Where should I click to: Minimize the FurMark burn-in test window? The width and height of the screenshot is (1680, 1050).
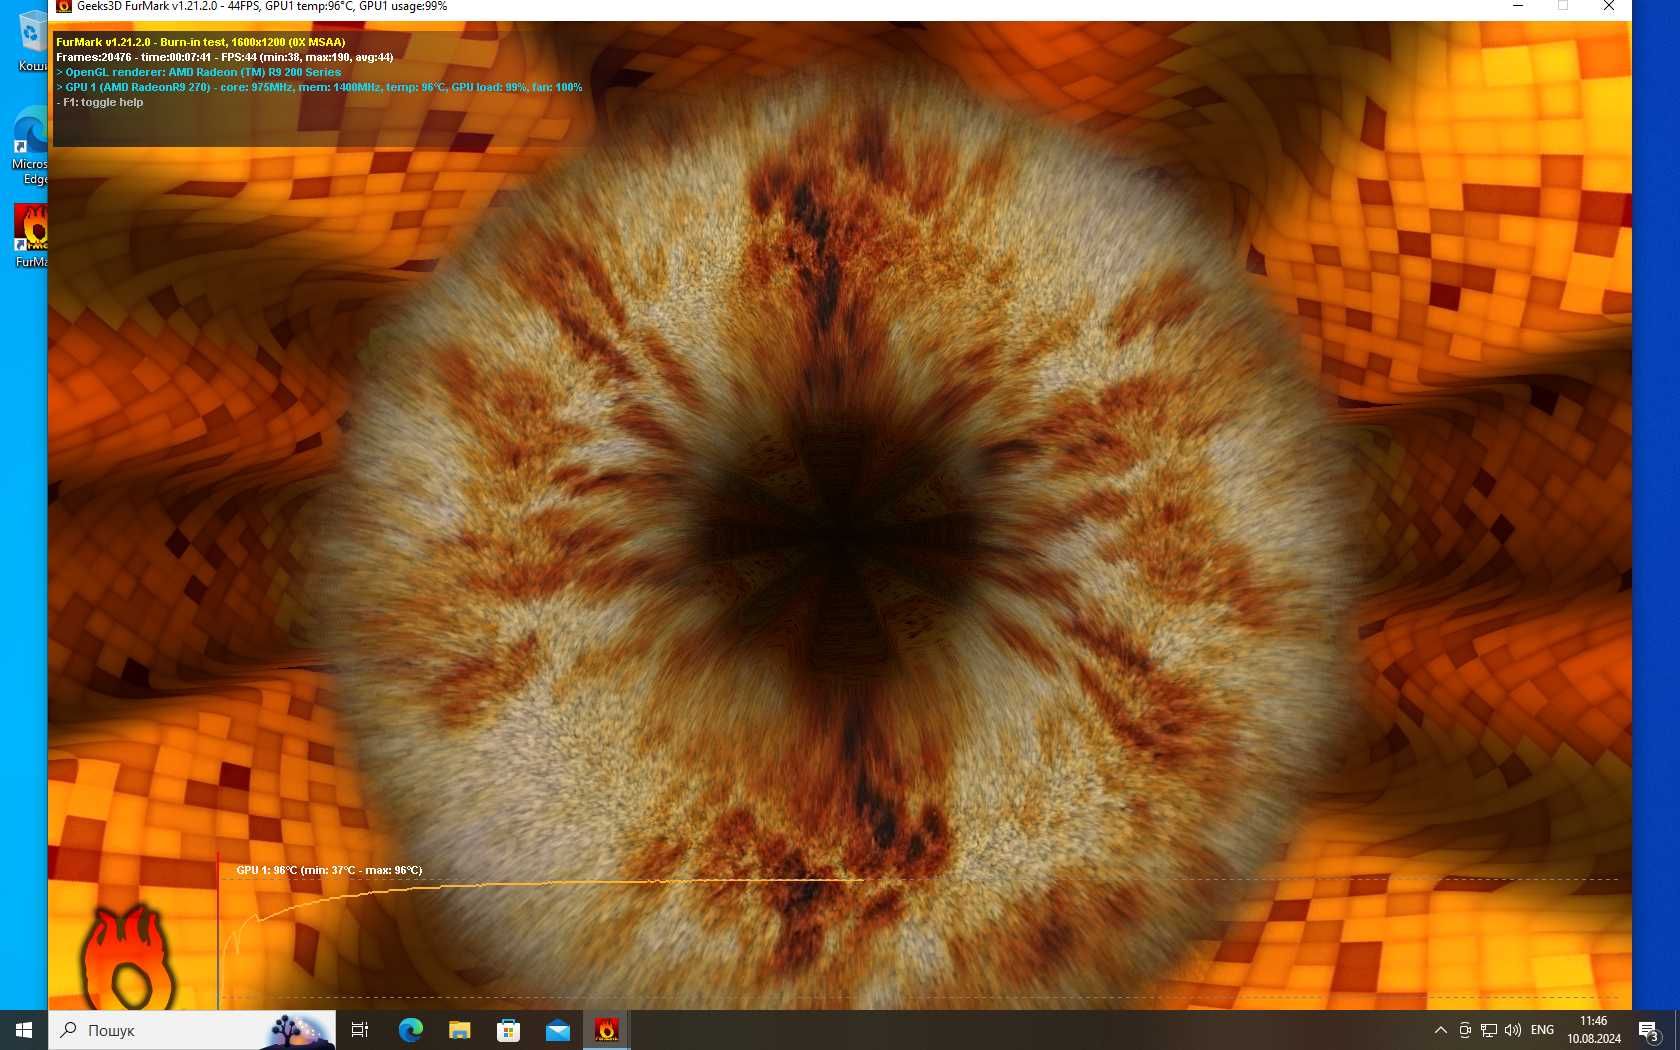coord(1518,6)
